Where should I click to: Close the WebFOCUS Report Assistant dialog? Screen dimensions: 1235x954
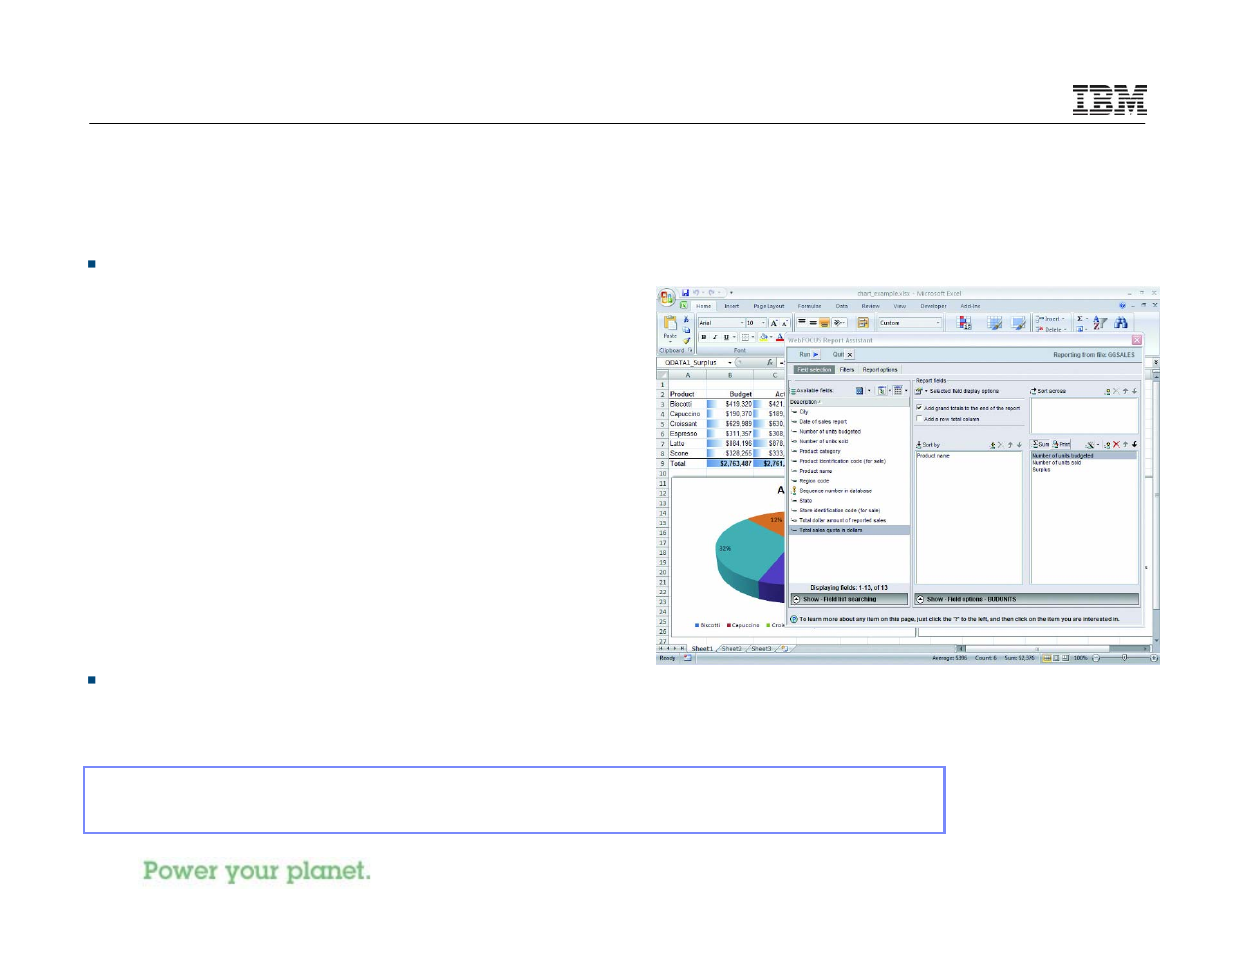tap(1136, 340)
